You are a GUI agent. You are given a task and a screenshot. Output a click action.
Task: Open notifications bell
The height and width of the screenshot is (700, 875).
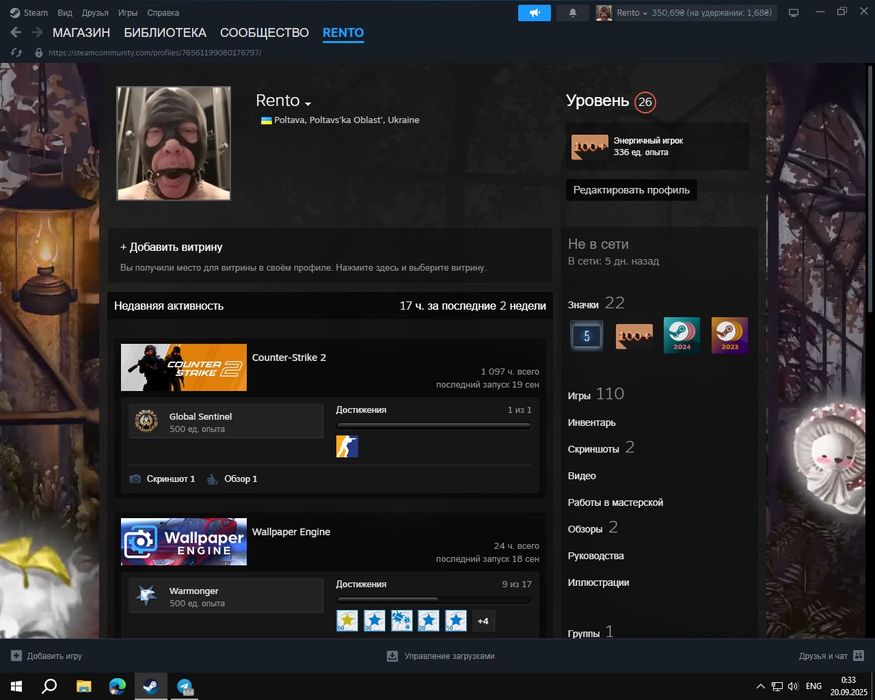tap(573, 12)
